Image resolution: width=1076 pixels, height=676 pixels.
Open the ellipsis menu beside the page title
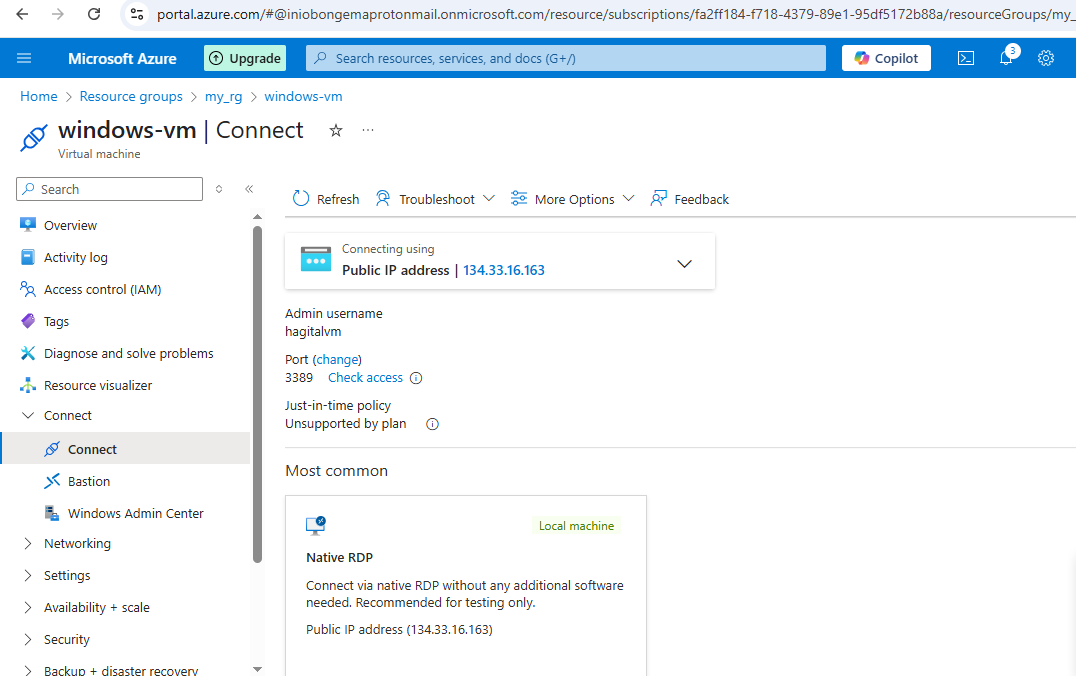tap(368, 130)
